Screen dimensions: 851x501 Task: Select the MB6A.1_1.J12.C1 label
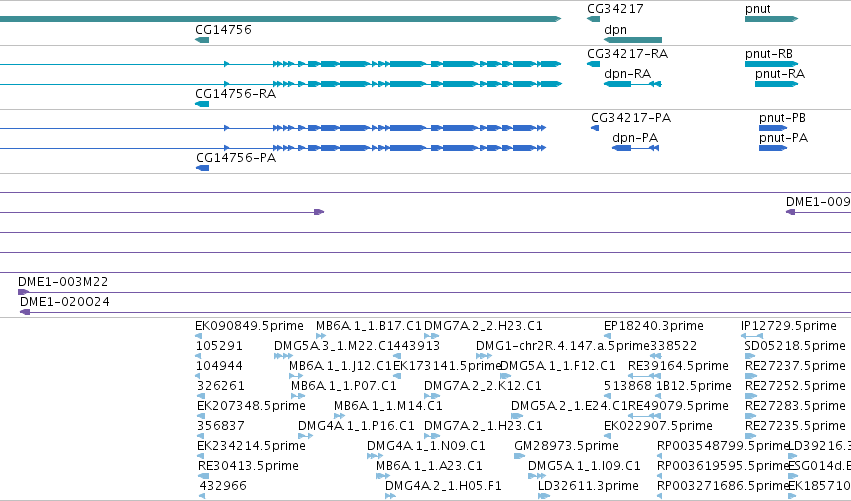tap(340, 366)
